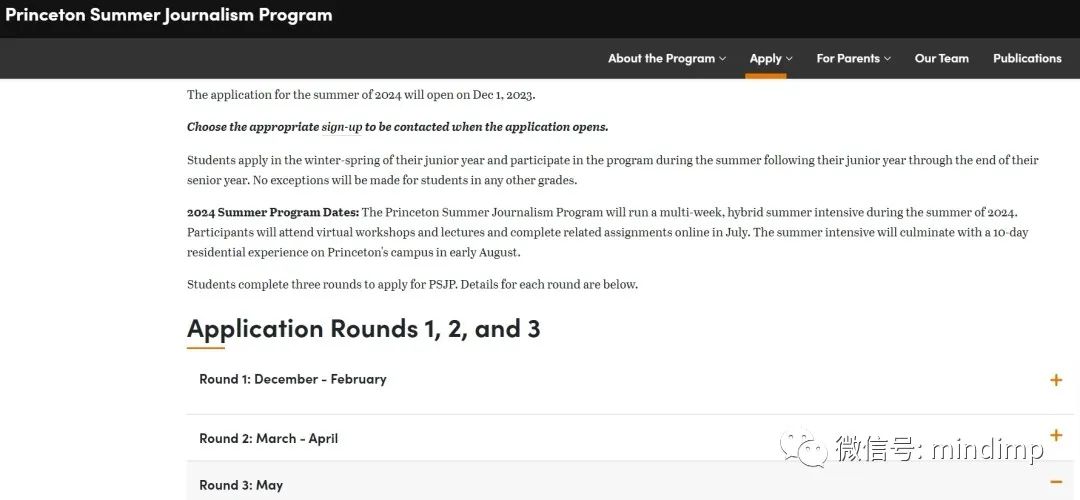Collapse Round 3 minus icon
The width and height of the screenshot is (1080, 500).
pyautogui.click(x=1056, y=481)
